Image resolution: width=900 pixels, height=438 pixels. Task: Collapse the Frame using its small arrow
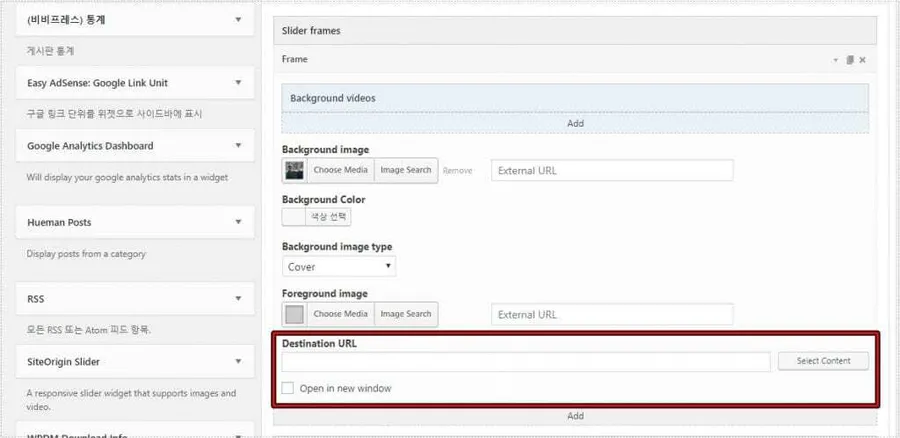(x=836, y=60)
